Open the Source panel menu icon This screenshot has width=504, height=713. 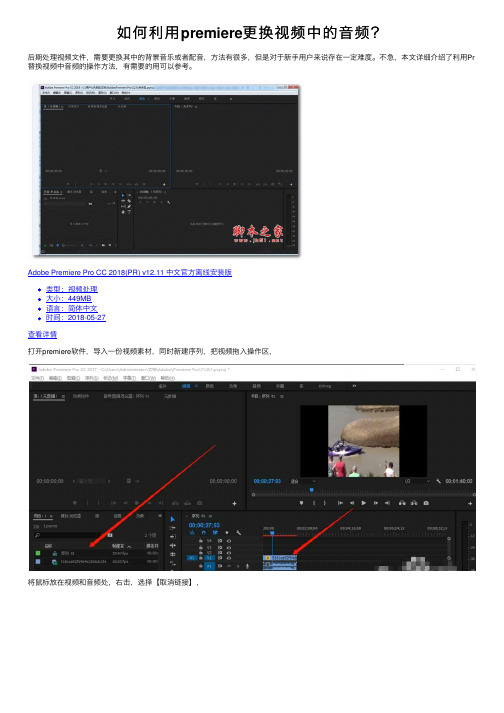tap(63, 396)
